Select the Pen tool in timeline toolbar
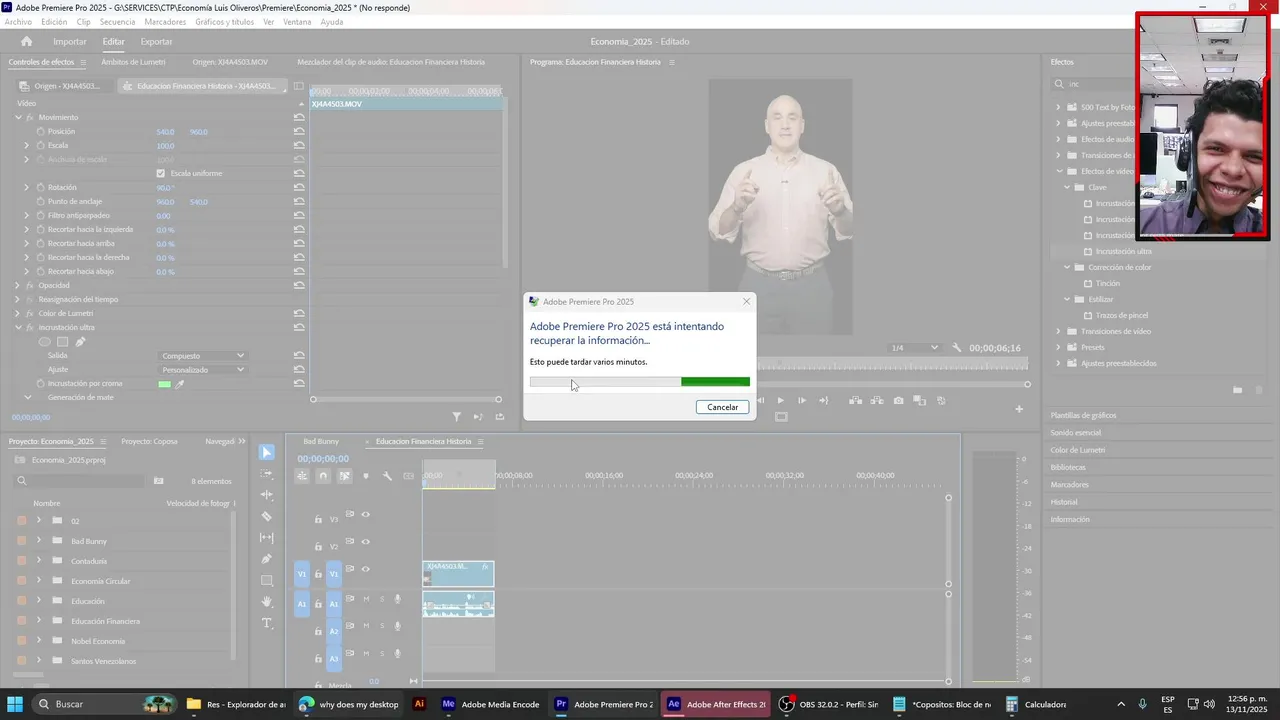 coord(266,559)
